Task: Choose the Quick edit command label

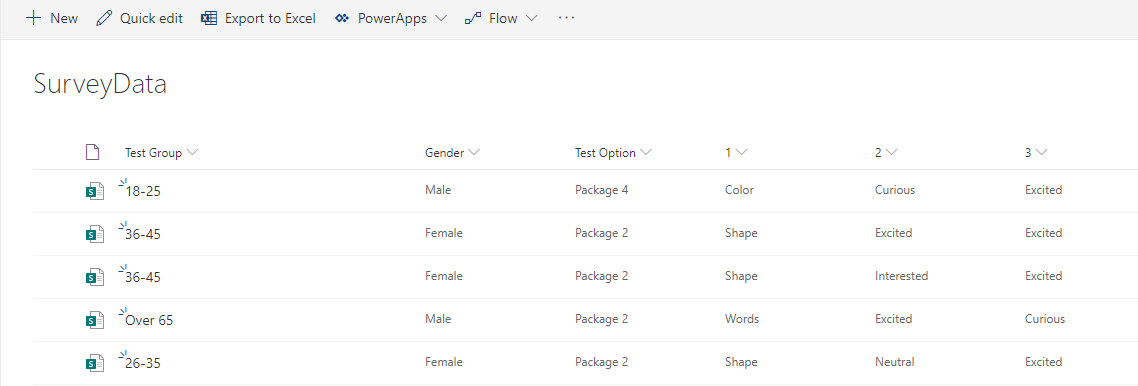Action: [x=151, y=19]
